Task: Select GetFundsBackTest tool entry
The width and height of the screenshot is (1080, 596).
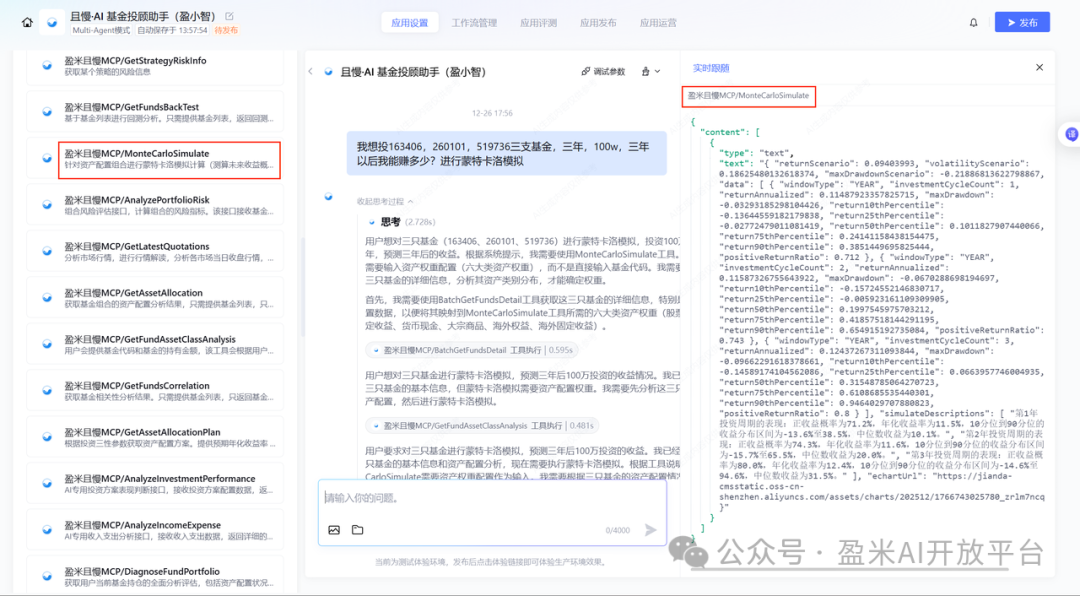Action: (x=155, y=112)
